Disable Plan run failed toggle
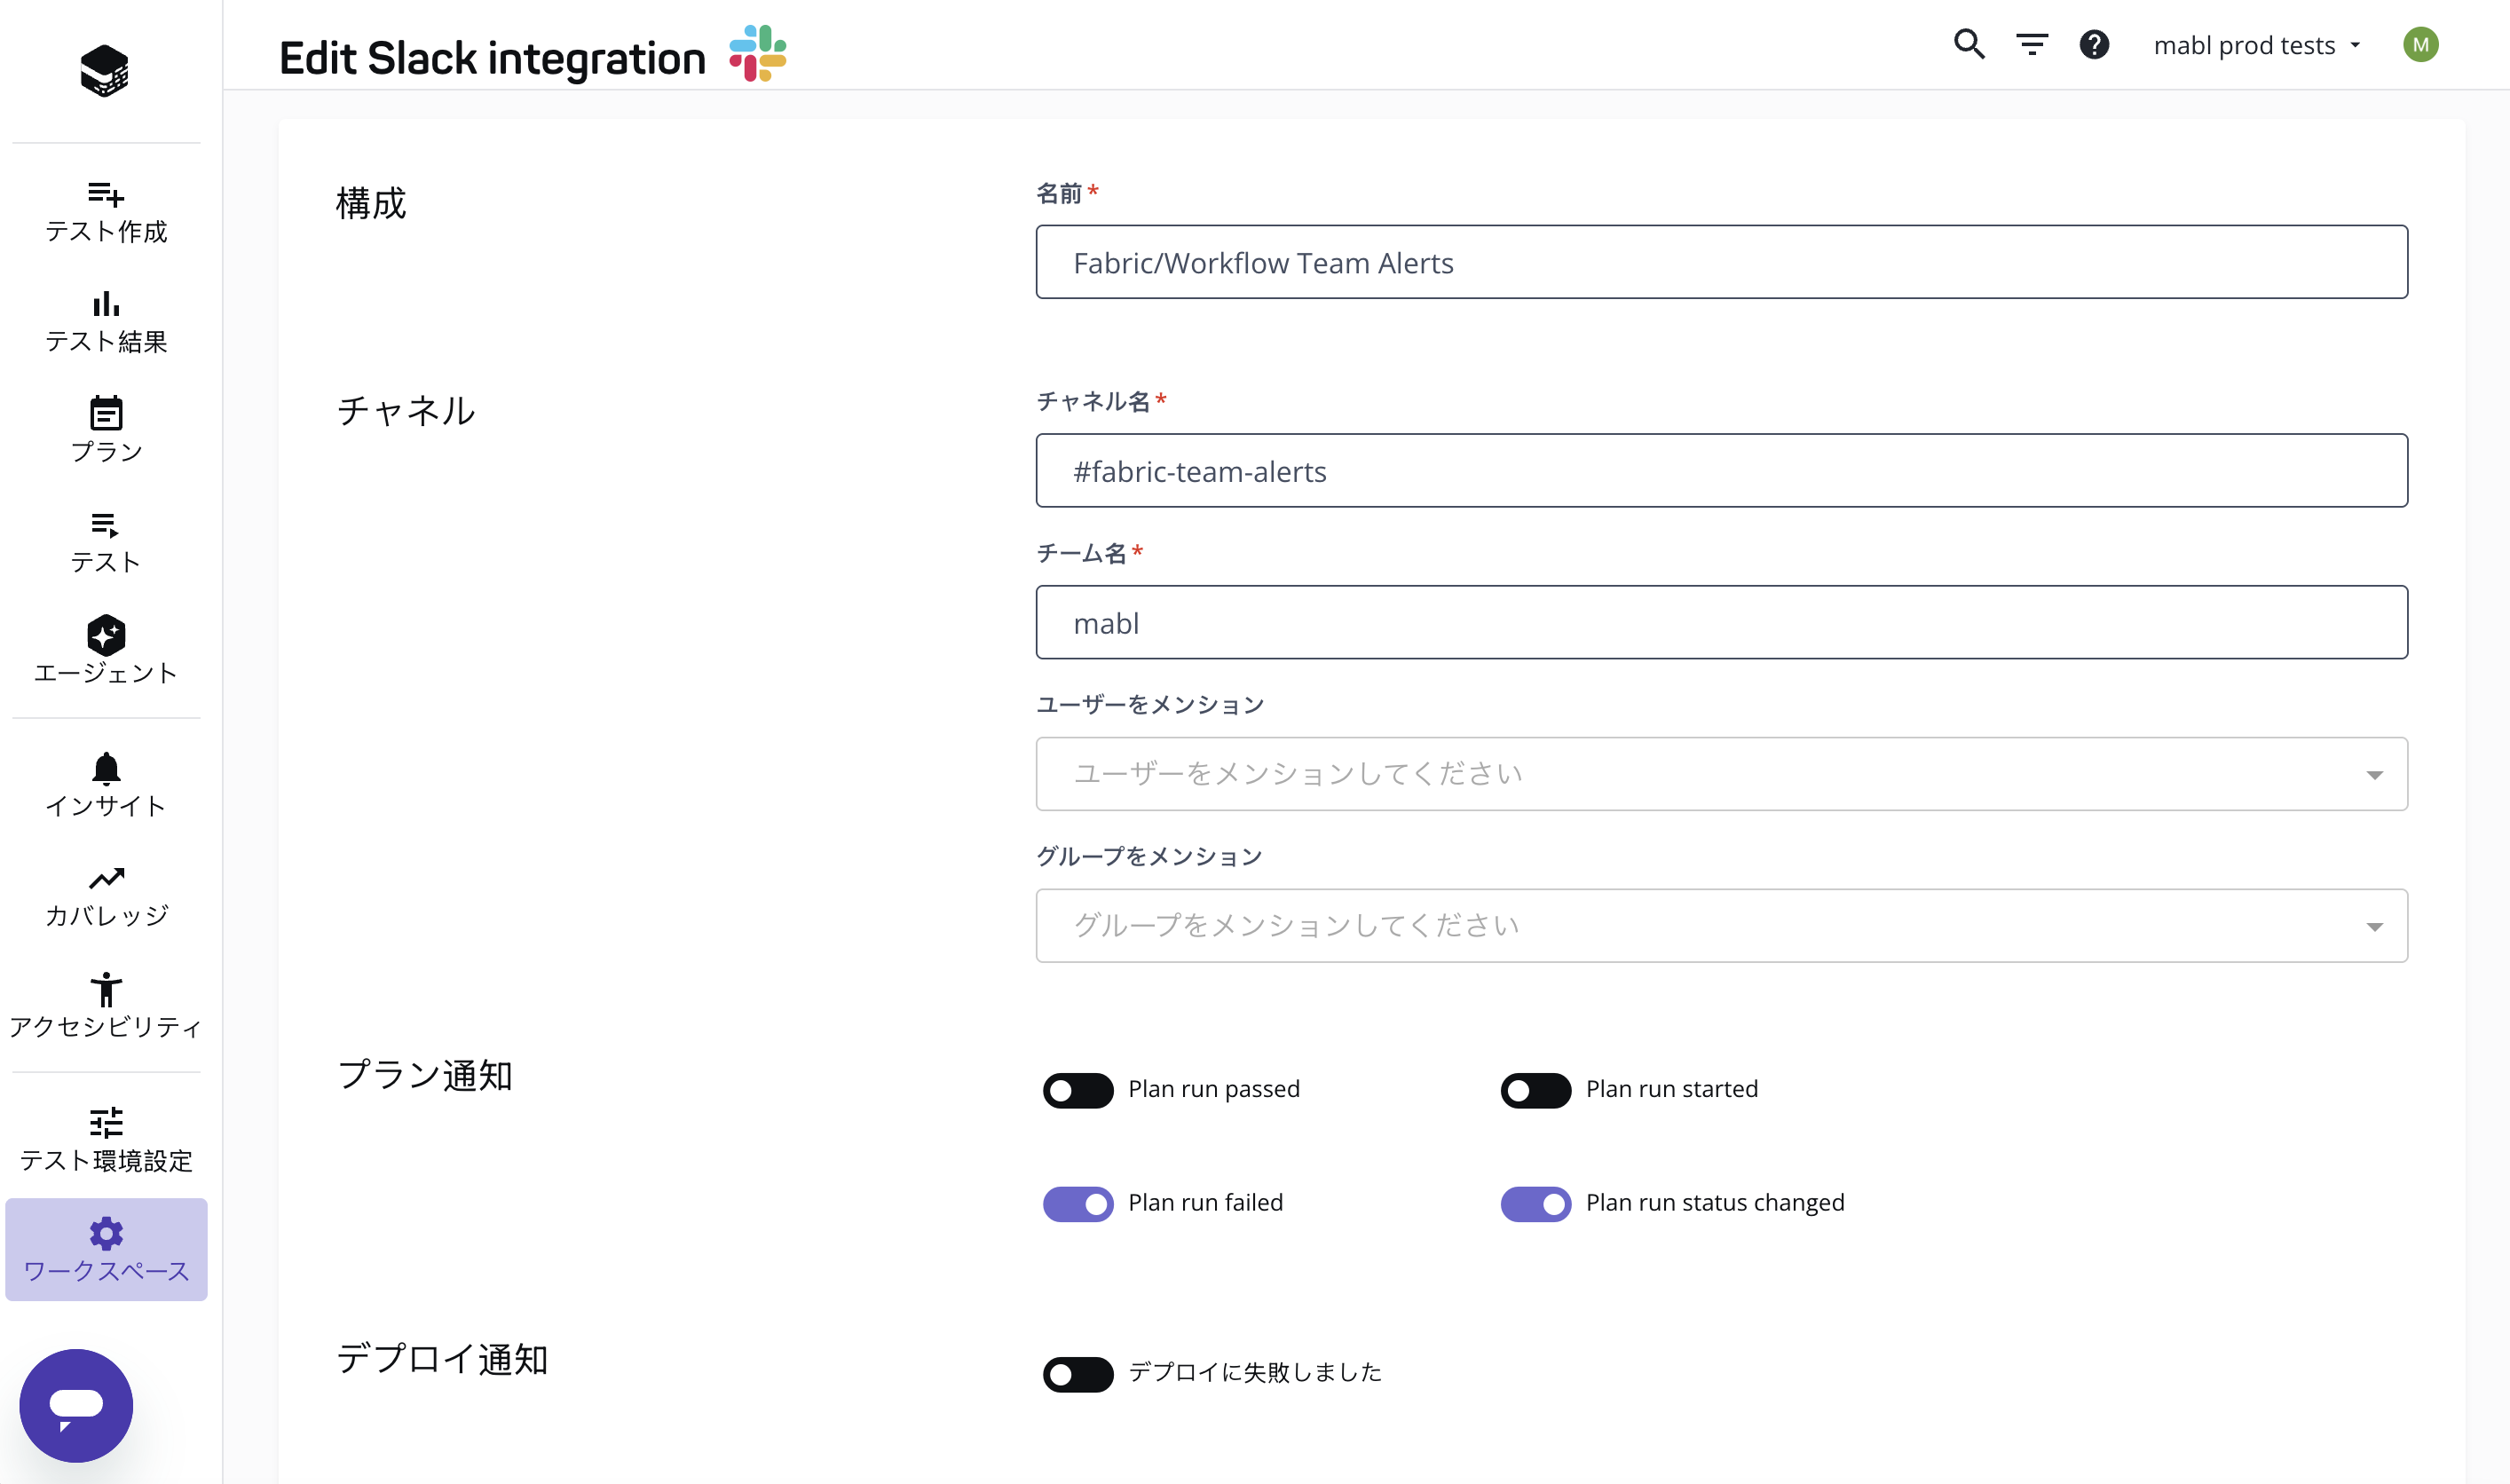2510x1484 pixels. pos(1078,1204)
